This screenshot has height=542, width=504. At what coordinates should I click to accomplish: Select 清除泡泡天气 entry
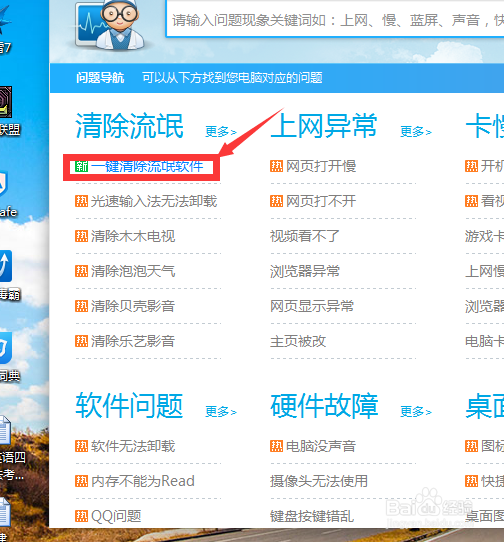133,271
